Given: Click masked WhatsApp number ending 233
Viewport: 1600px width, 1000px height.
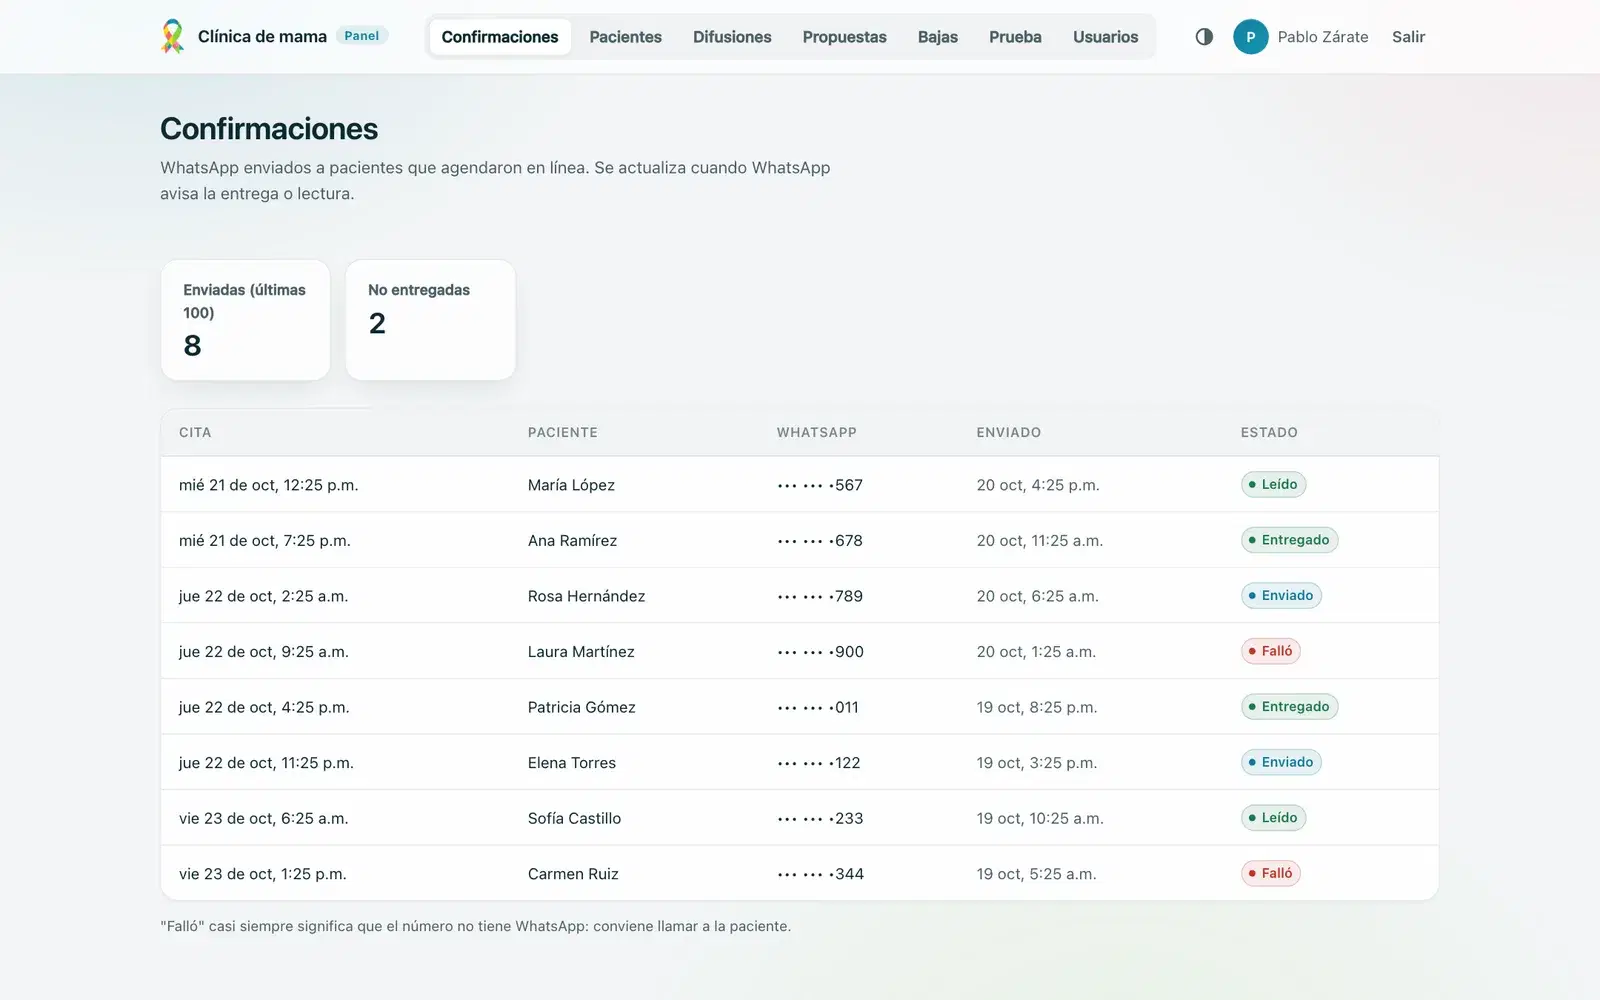Looking at the screenshot, I should 820,818.
